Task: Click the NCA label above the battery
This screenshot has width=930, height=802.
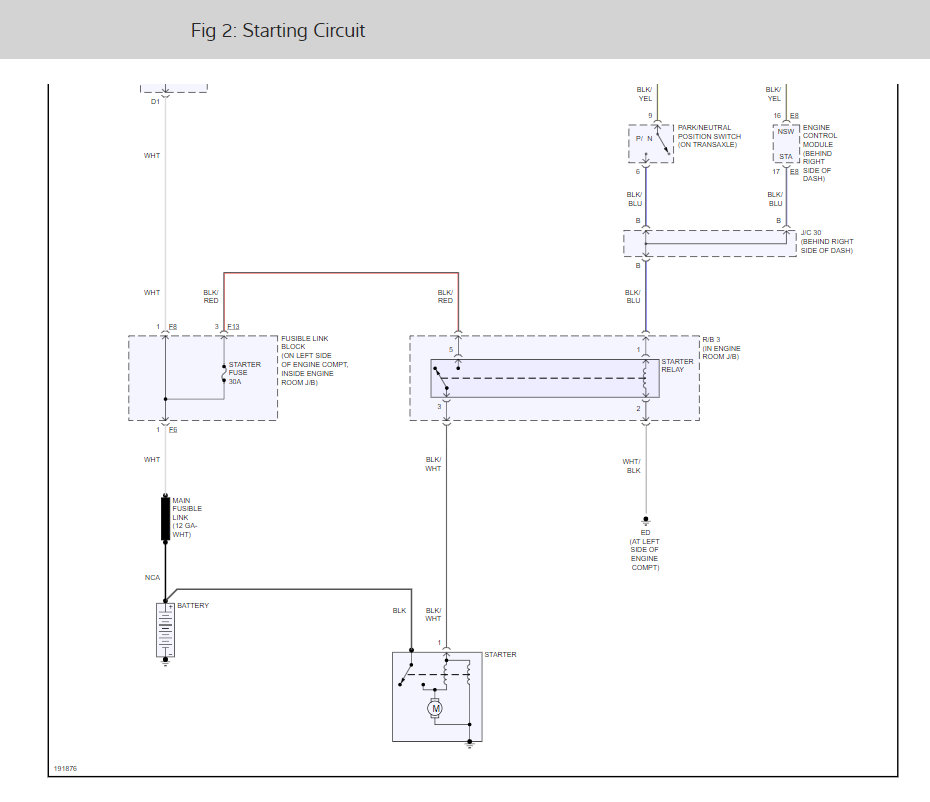Action: [x=151, y=577]
